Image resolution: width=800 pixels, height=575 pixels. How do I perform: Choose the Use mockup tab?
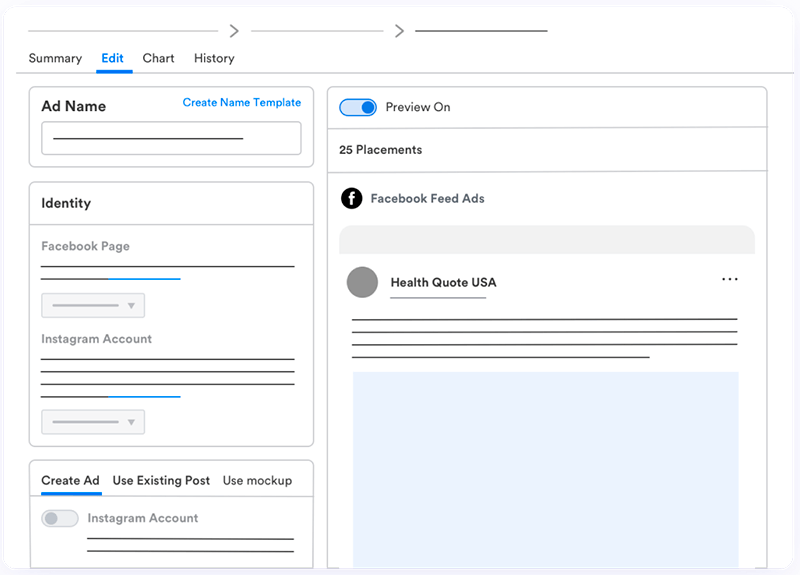tap(257, 480)
